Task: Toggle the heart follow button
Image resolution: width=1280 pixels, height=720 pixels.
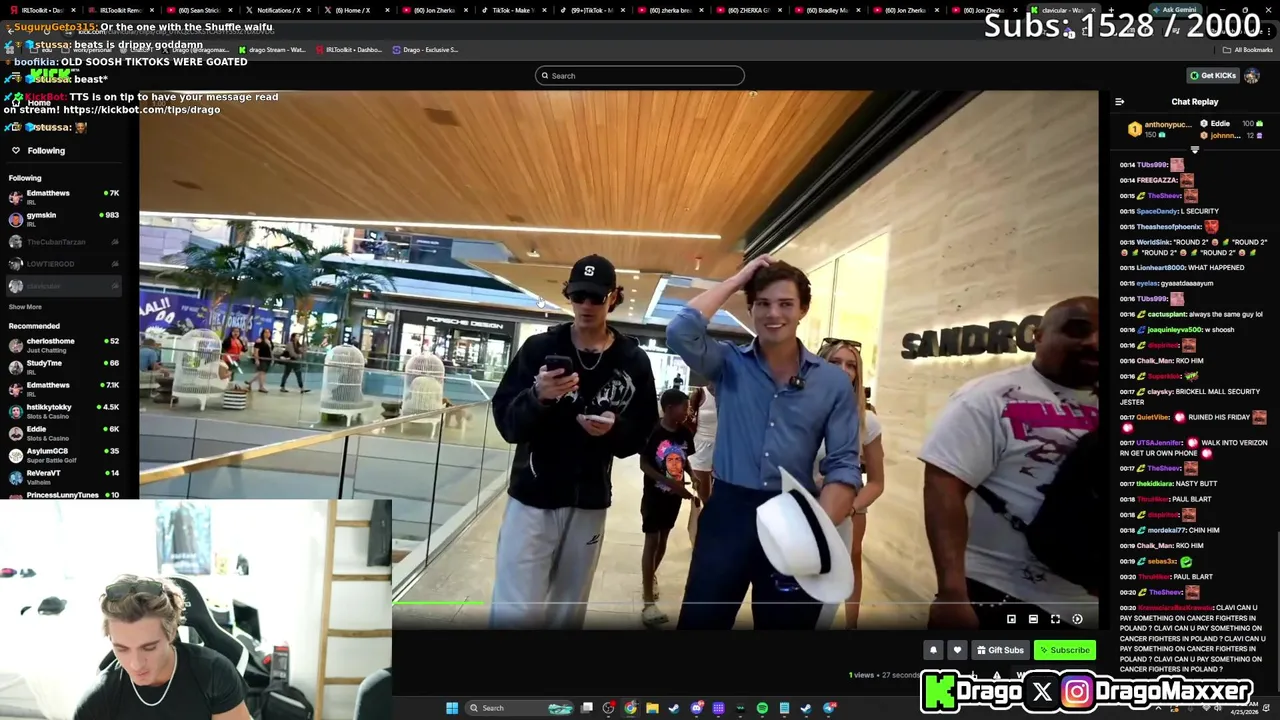Action: tap(957, 650)
